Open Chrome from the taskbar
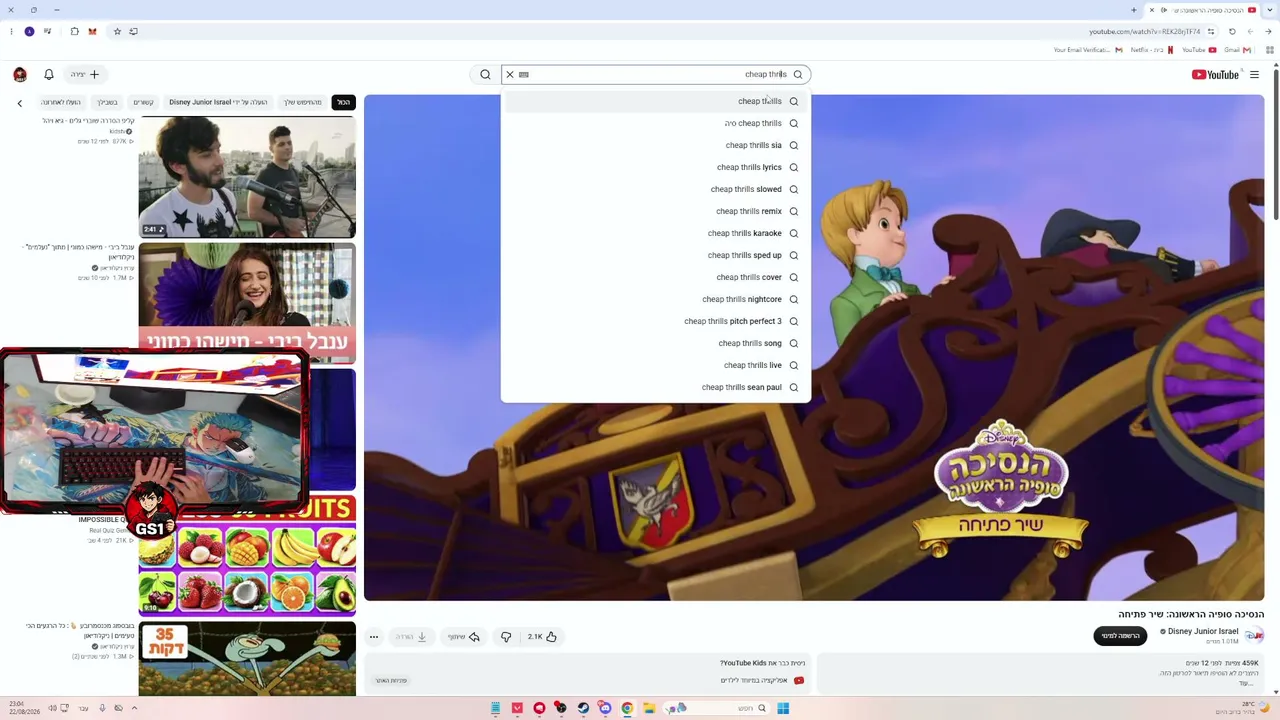The width and height of the screenshot is (1280, 720). pos(627,708)
